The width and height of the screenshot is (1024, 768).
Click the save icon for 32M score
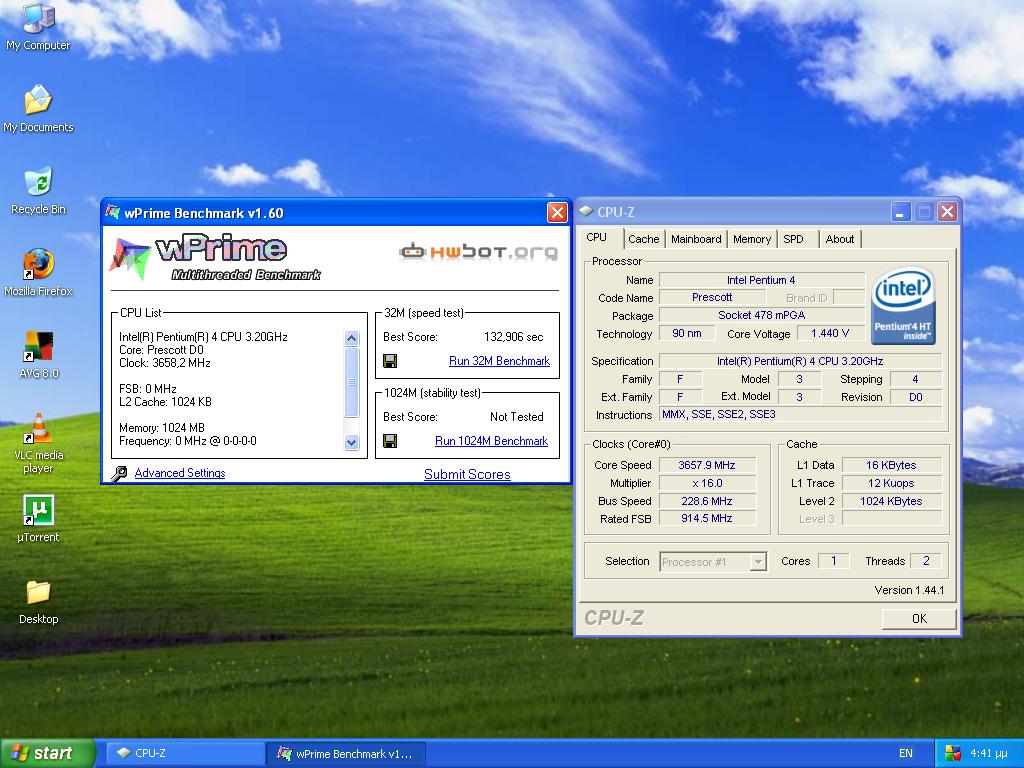[x=391, y=361]
